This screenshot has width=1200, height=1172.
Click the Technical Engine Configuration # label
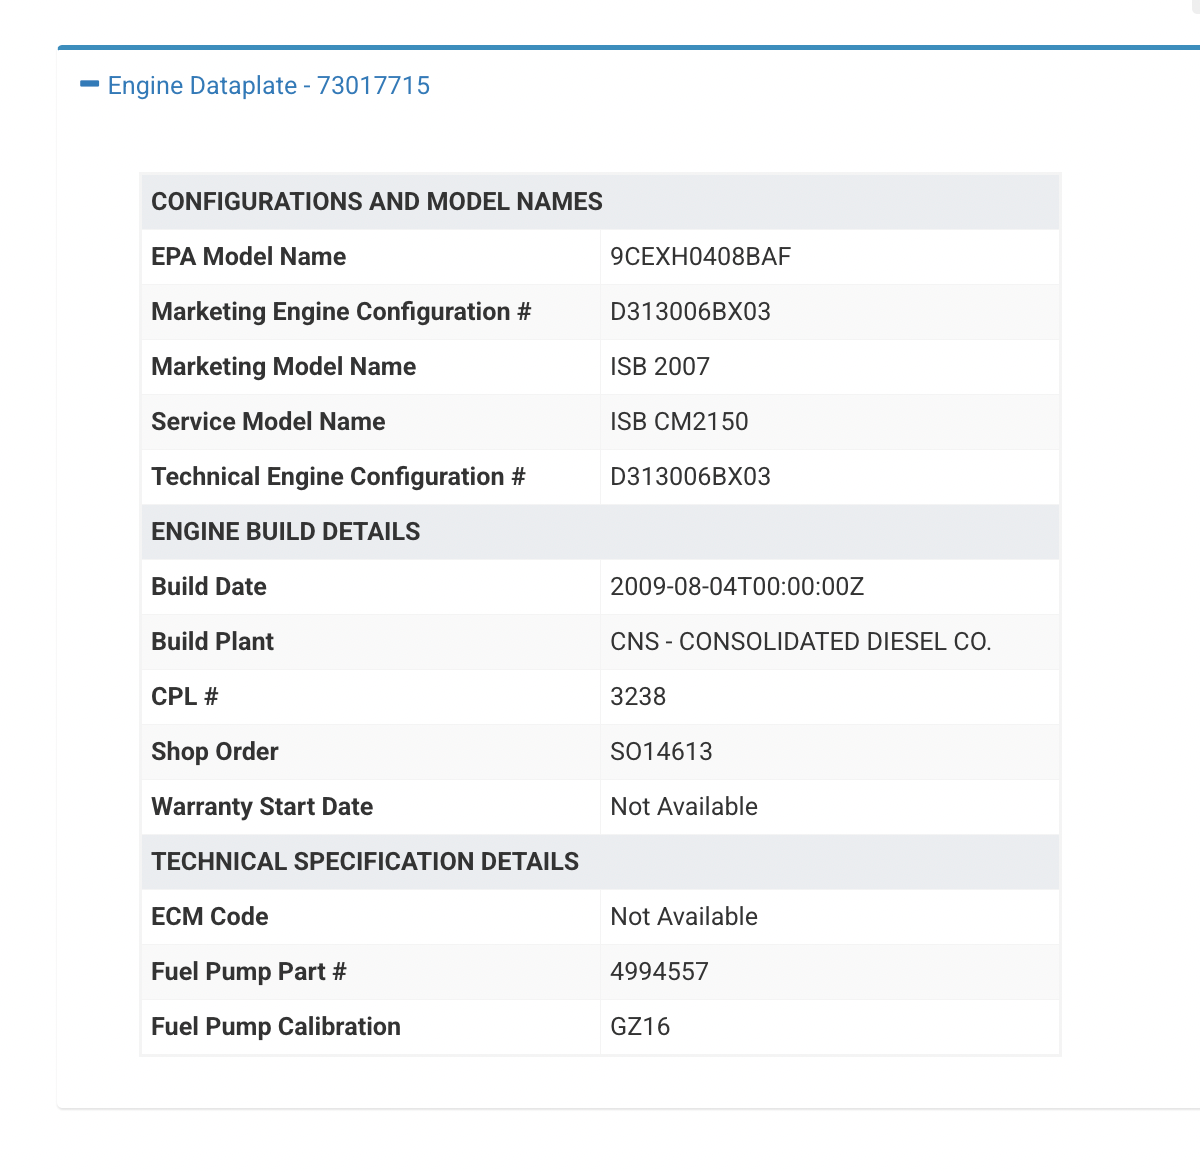338,477
